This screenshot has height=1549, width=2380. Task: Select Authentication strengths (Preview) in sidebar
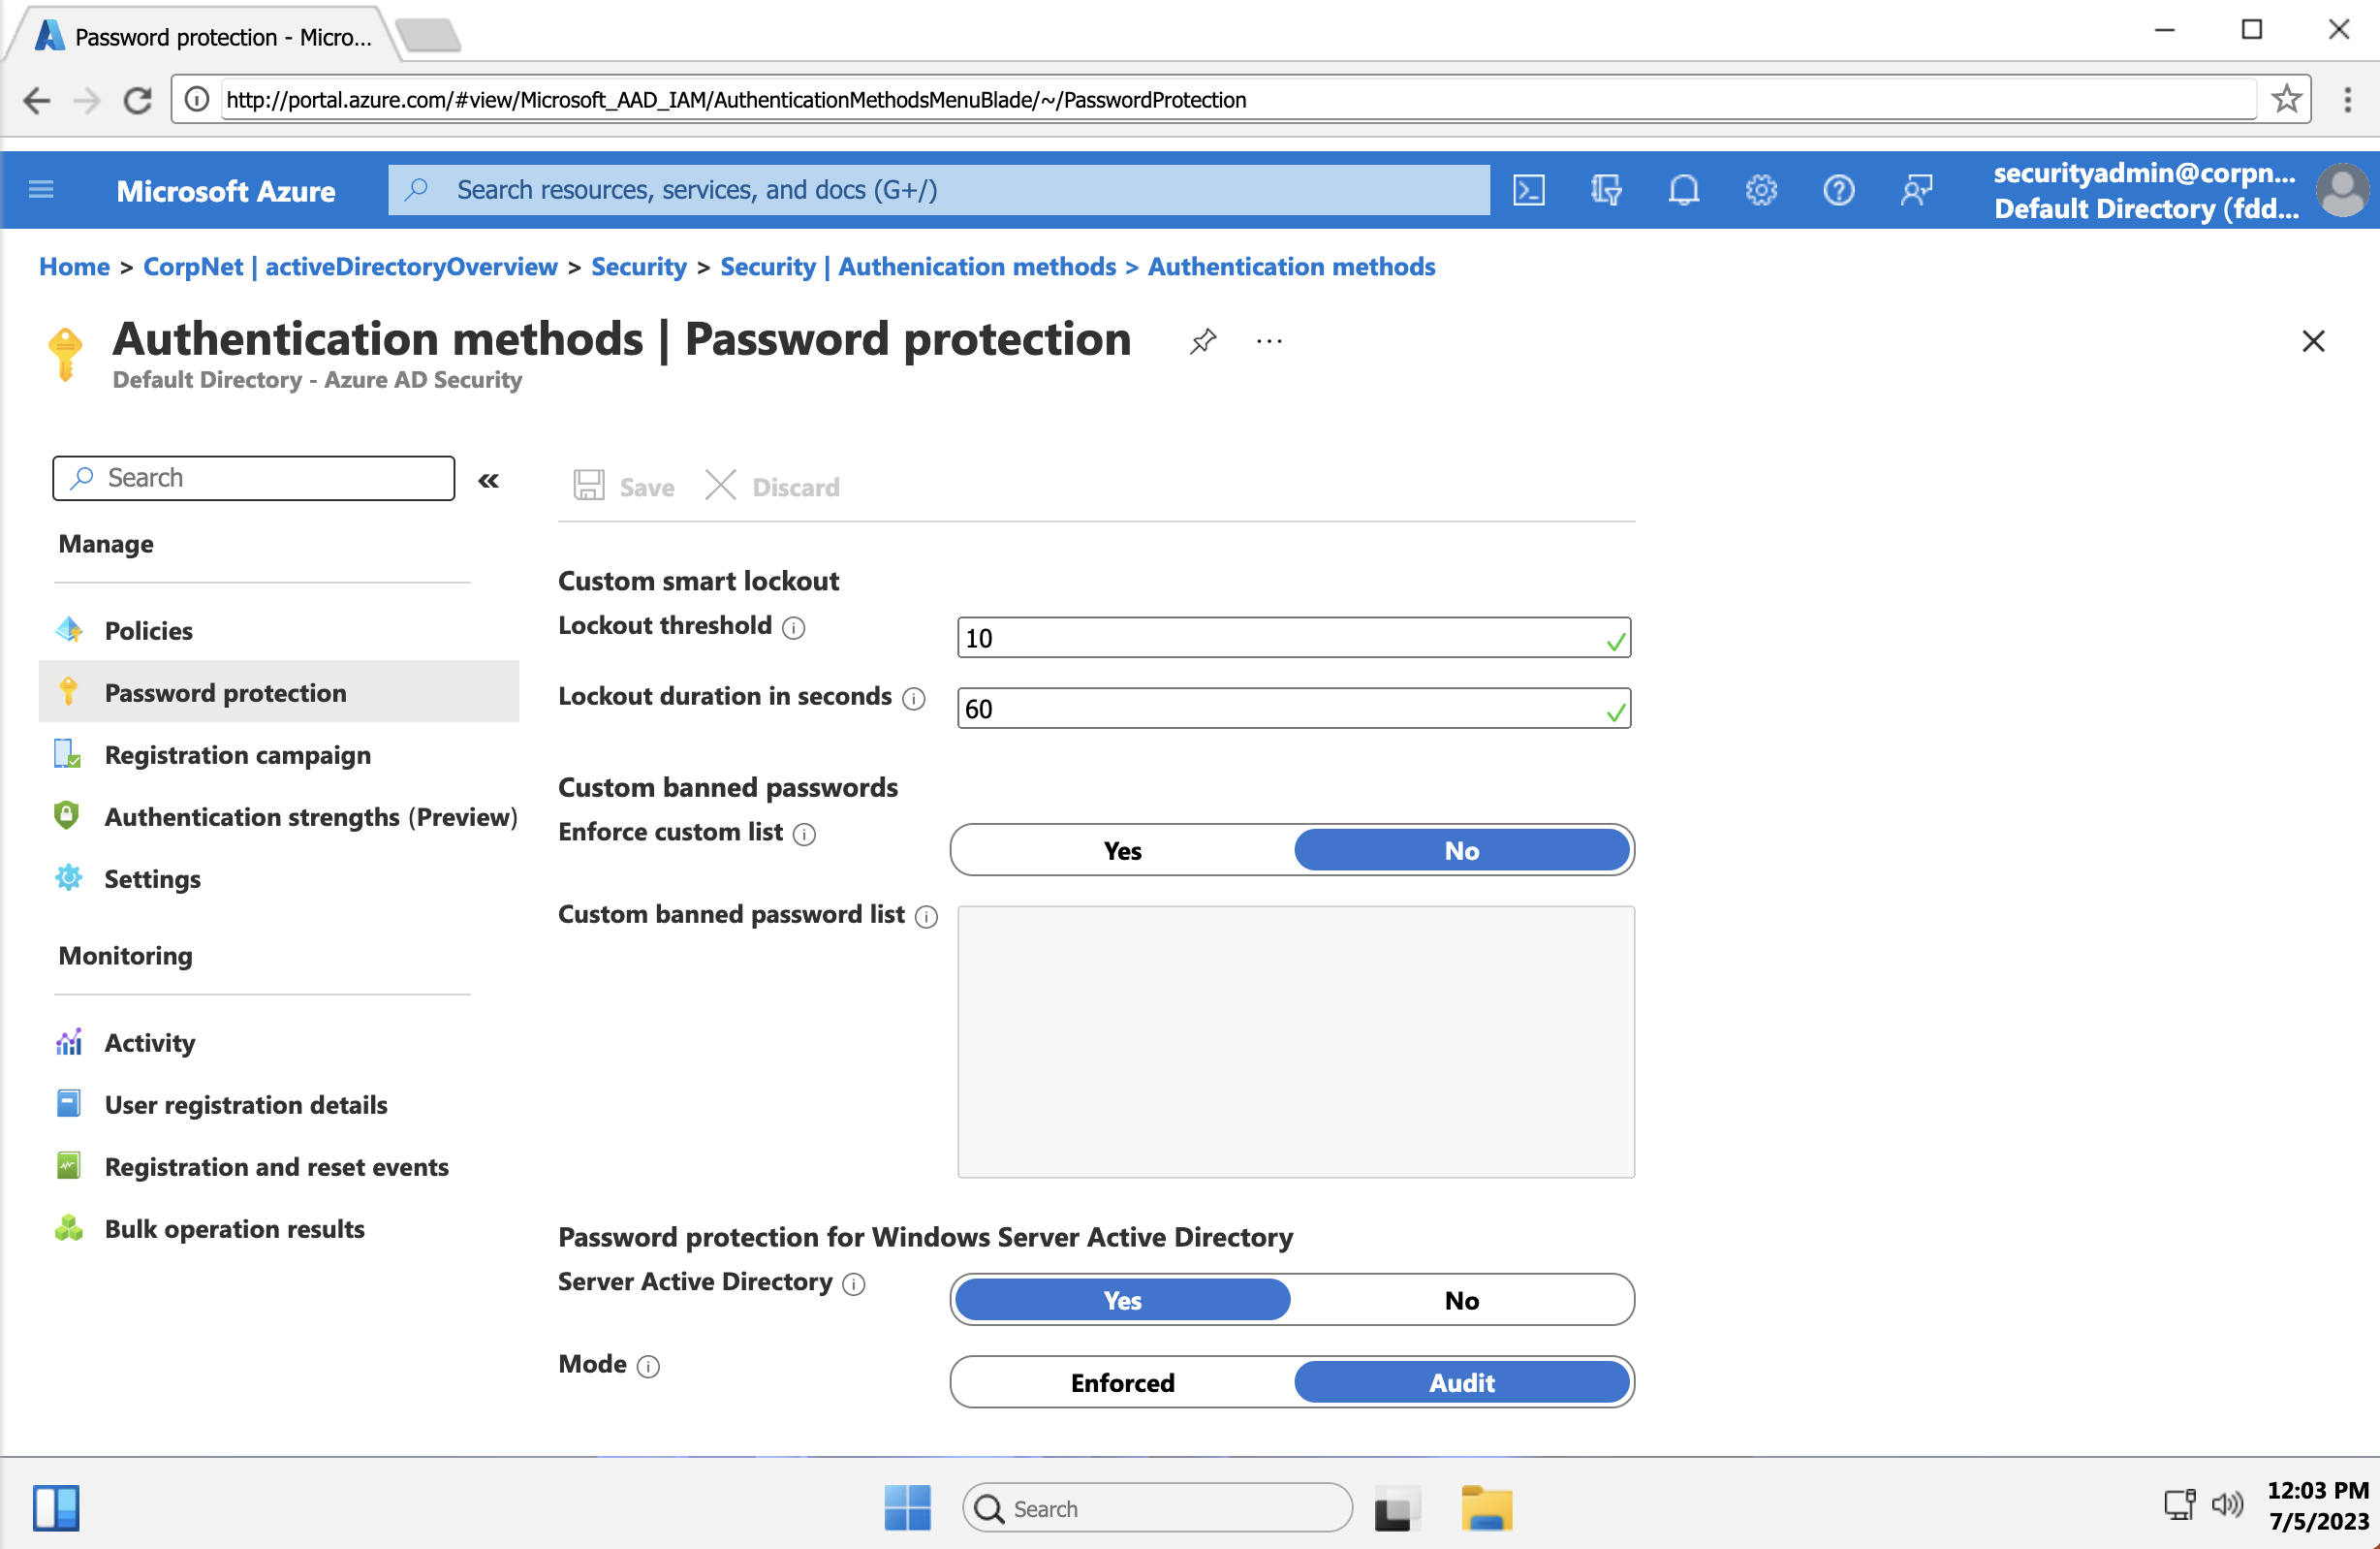pos(310,817)
